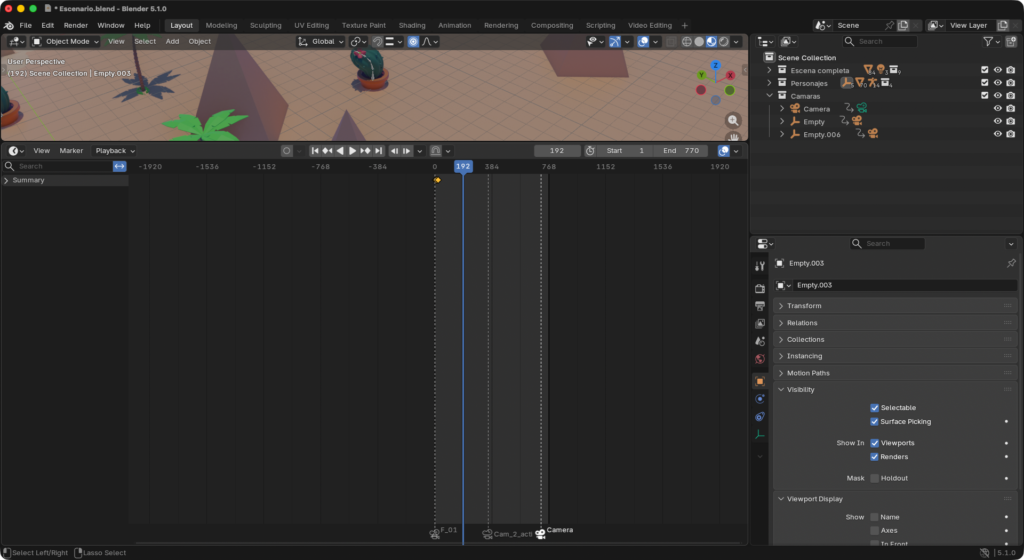The width and height of the screenshot is (1024, 560).
Task: Open the Object Mode dropdown
Action: (x=66, y=41)
